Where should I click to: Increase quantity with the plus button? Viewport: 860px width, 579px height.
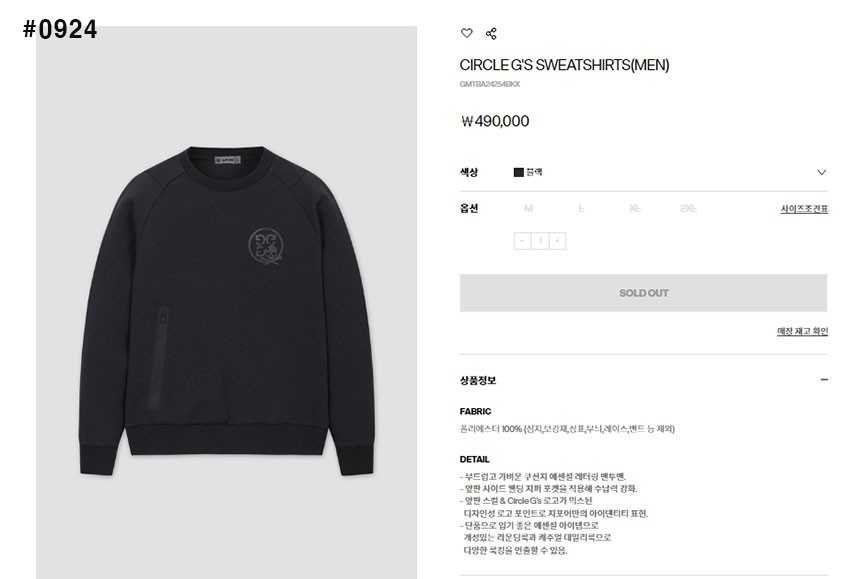558,241
